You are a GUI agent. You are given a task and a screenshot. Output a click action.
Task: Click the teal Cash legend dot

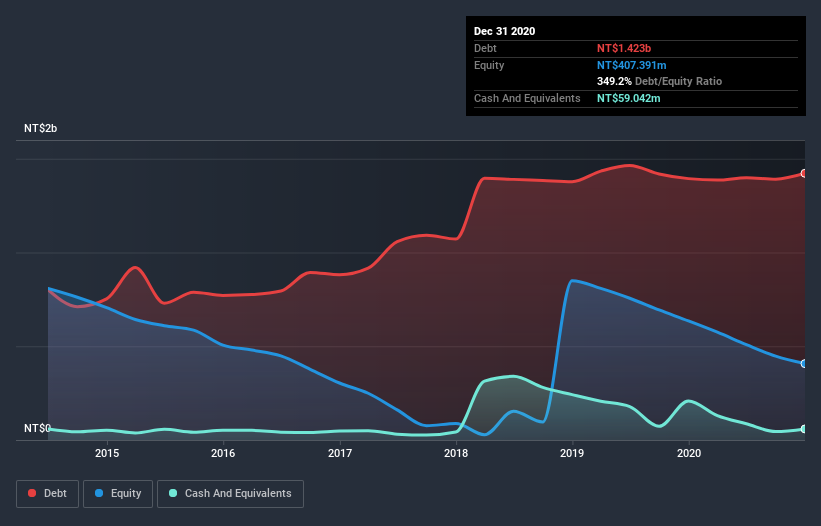pyautogui.click(x=173, y=493)
